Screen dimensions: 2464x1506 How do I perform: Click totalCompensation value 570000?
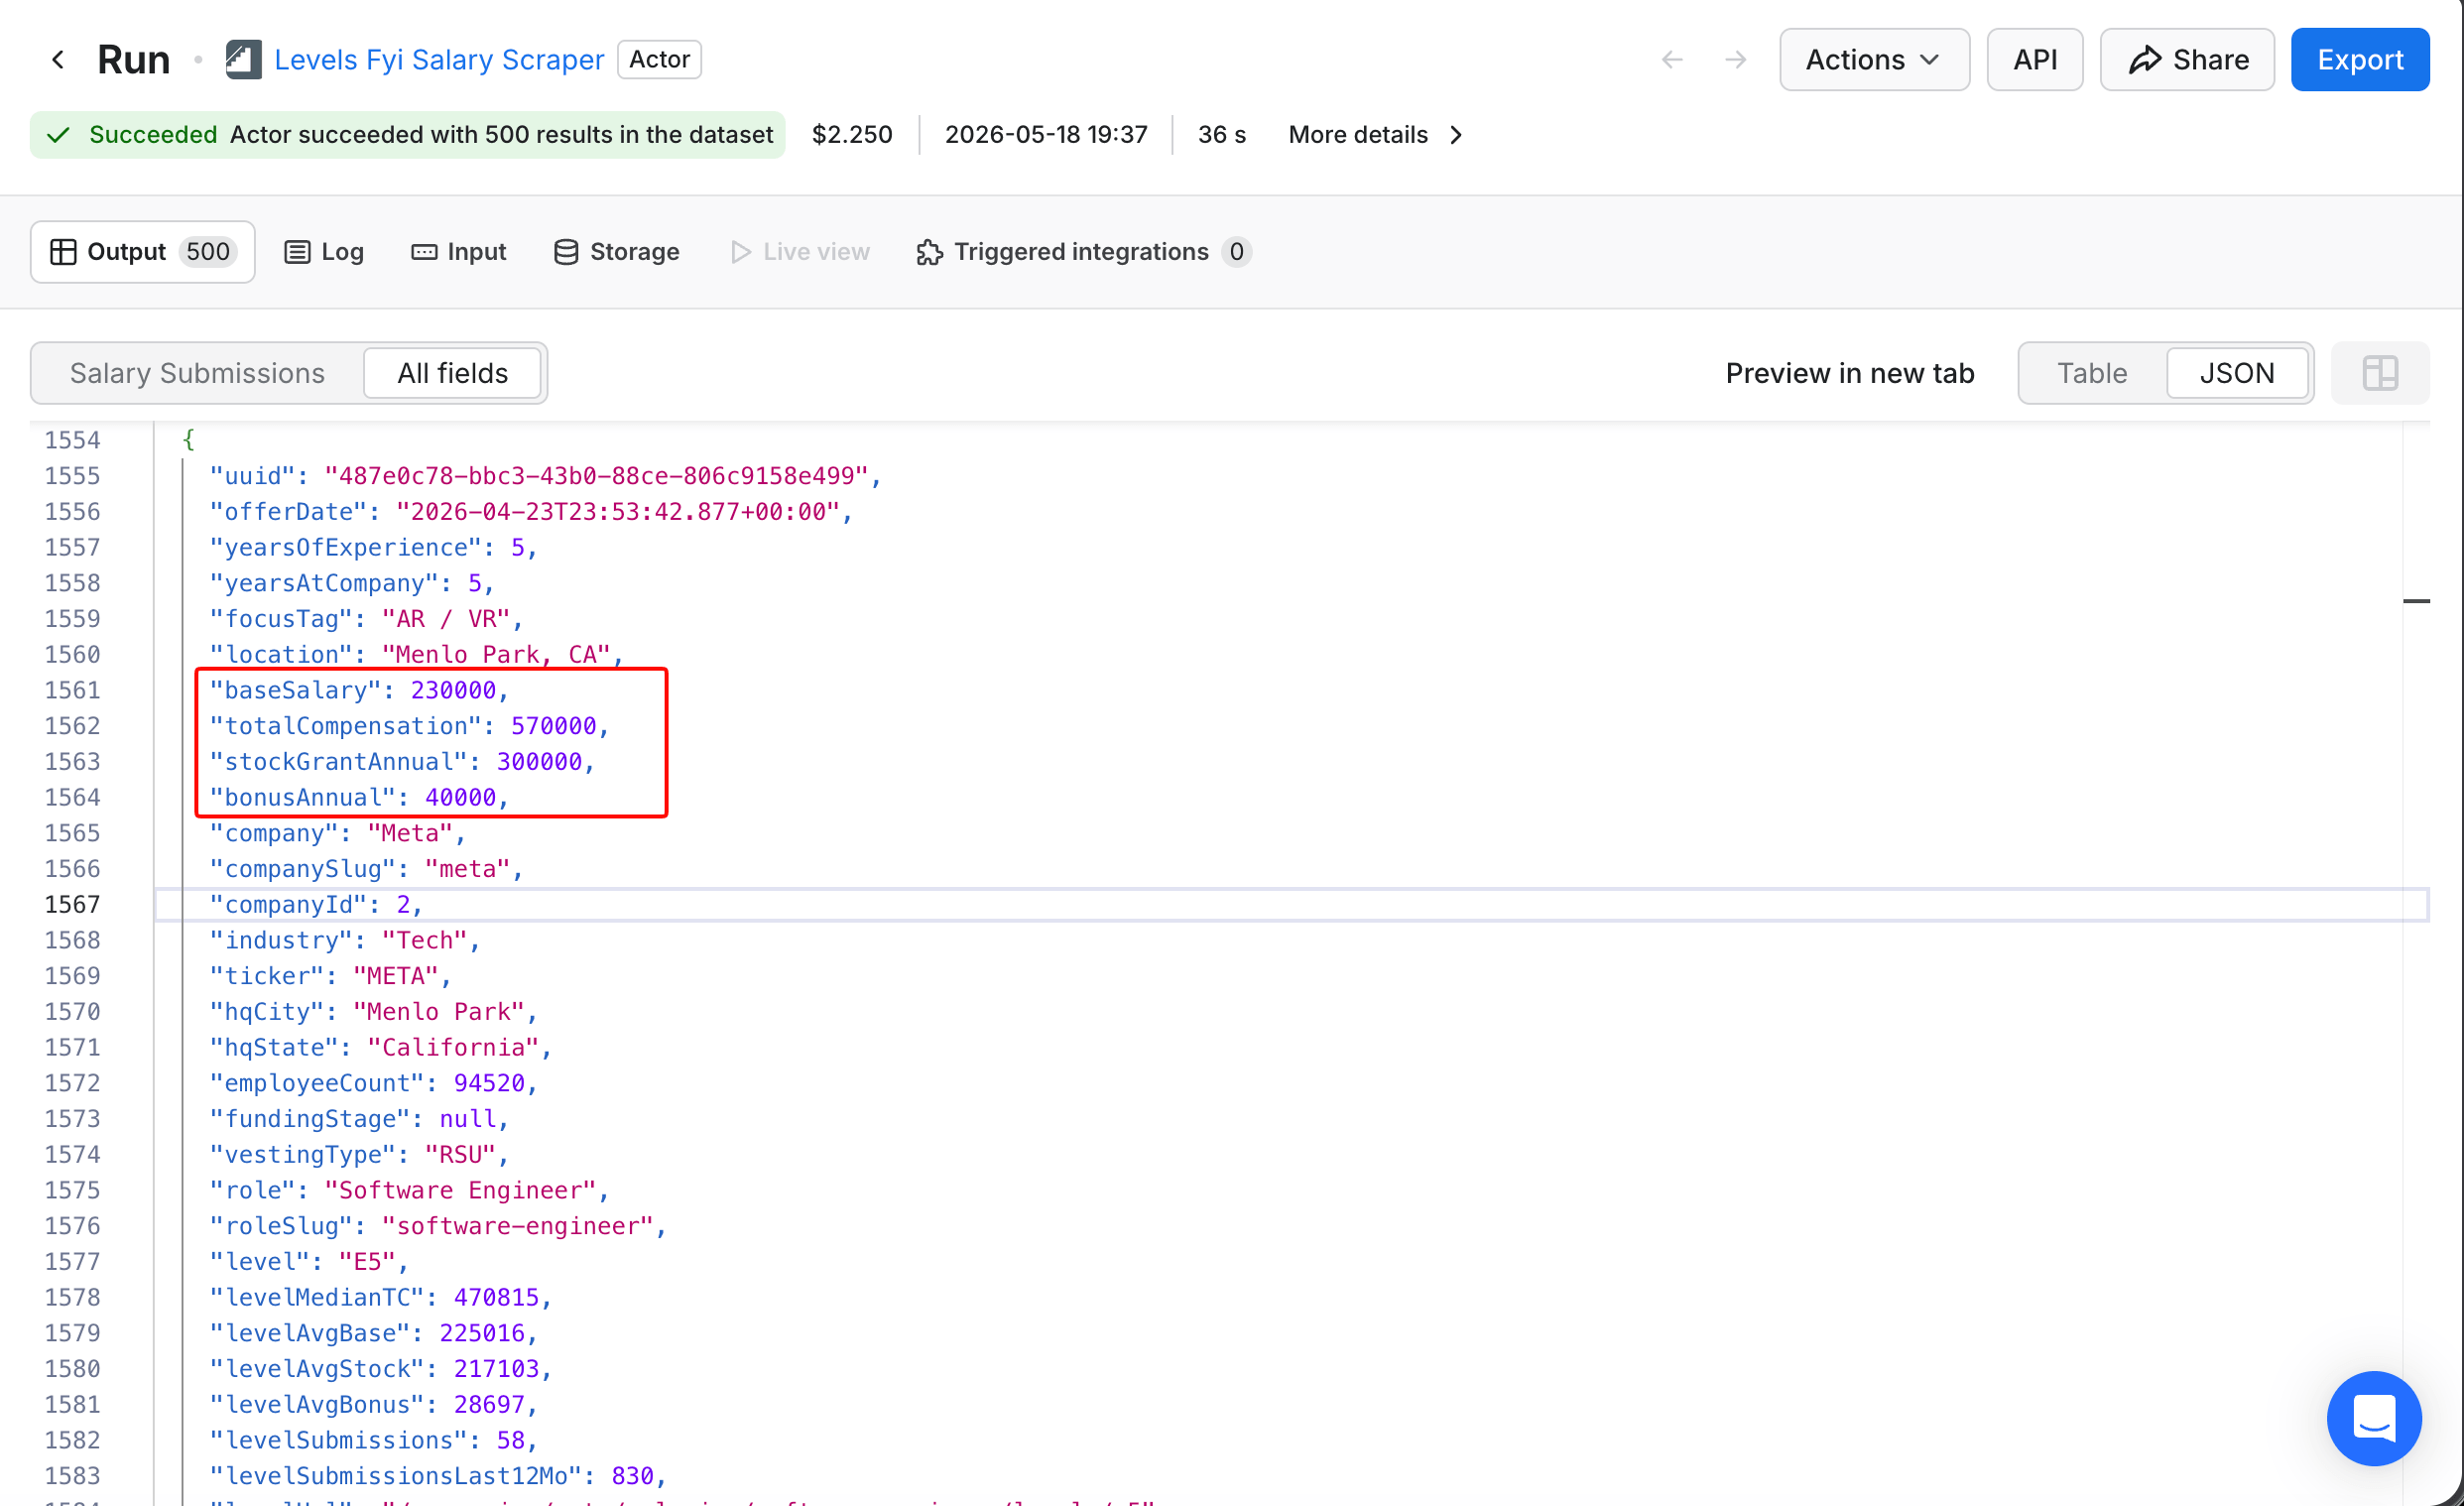(553, 726)
